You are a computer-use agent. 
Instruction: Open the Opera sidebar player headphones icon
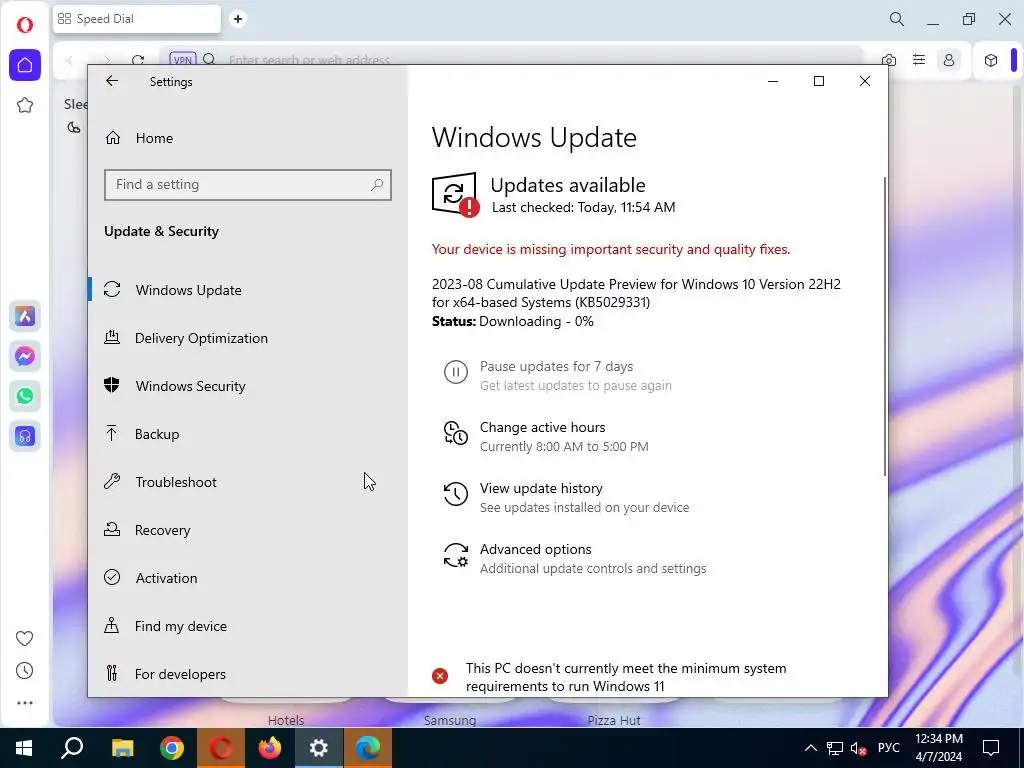pyautogui.click(x=25, y=436)
